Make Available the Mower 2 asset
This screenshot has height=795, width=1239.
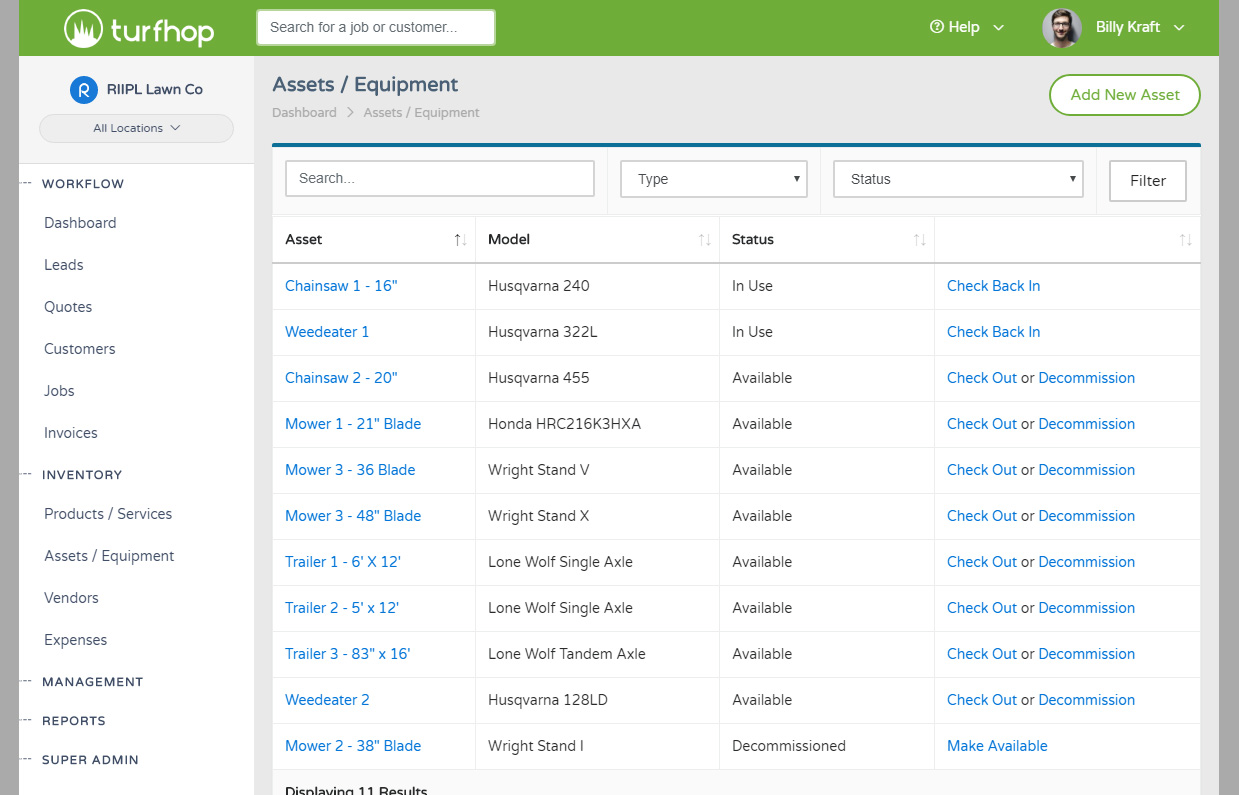[997, 745]
